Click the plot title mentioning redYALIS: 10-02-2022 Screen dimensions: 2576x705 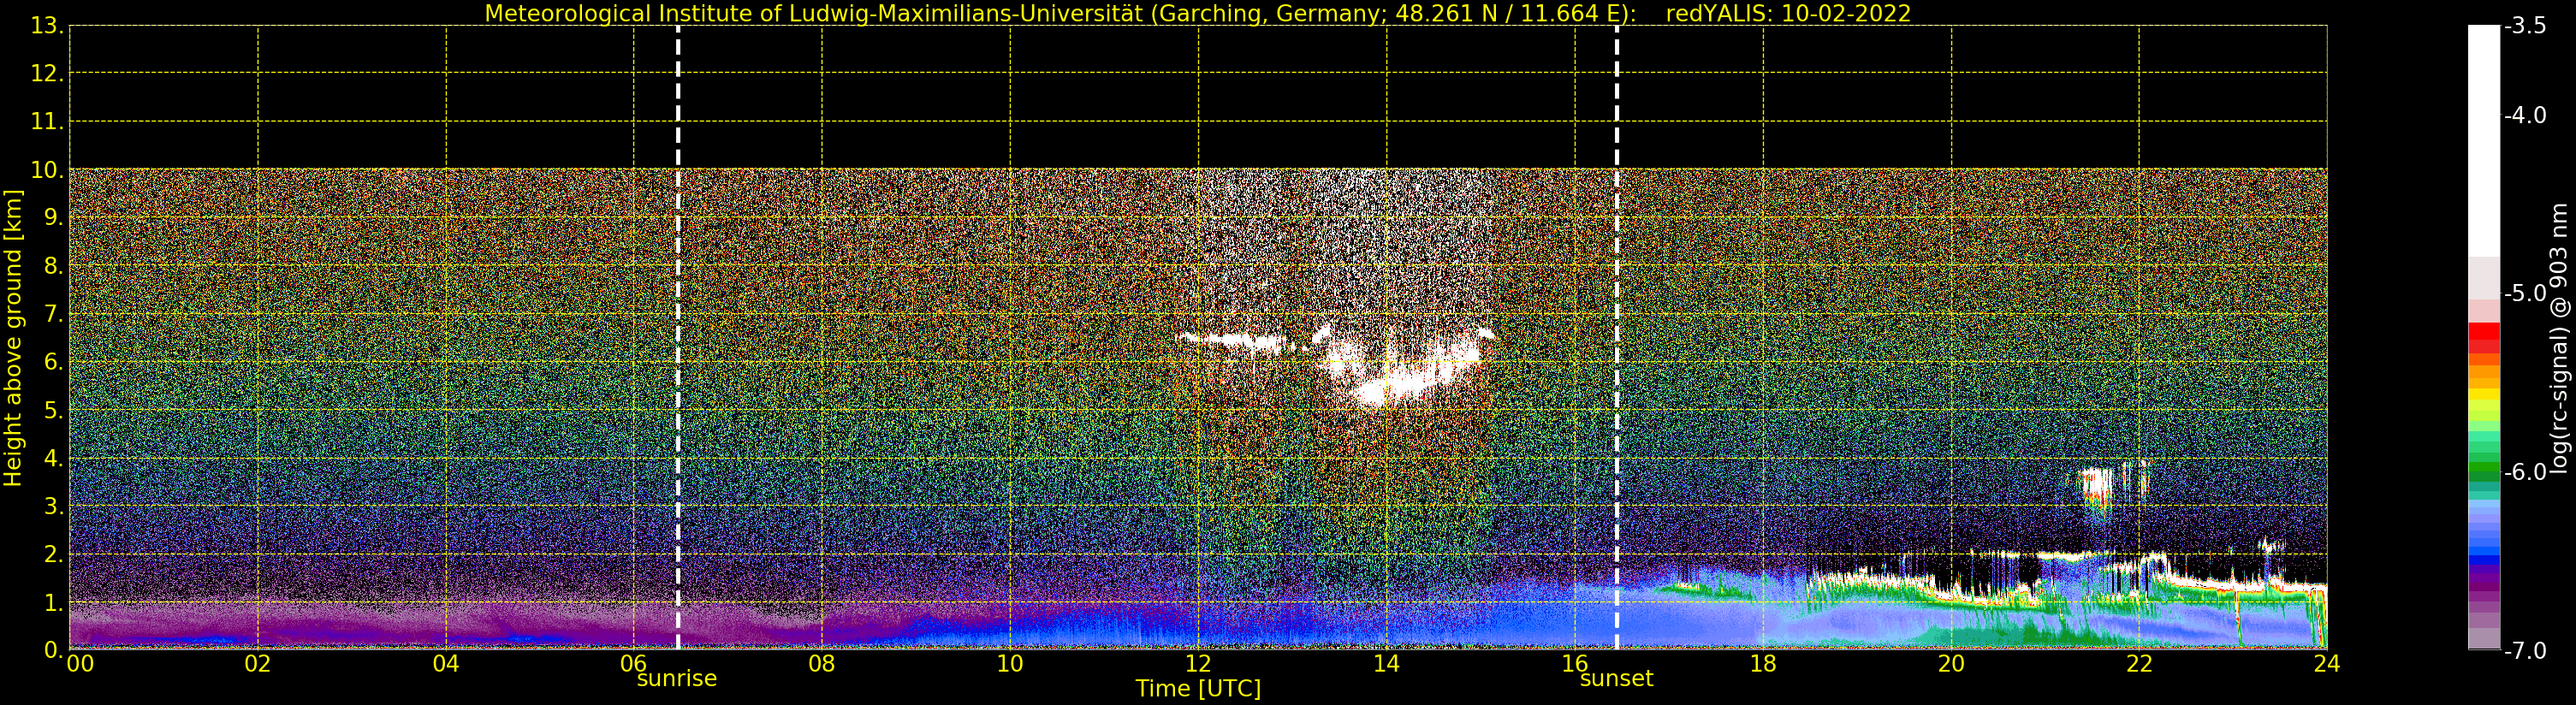click(x=1198, y=13)
